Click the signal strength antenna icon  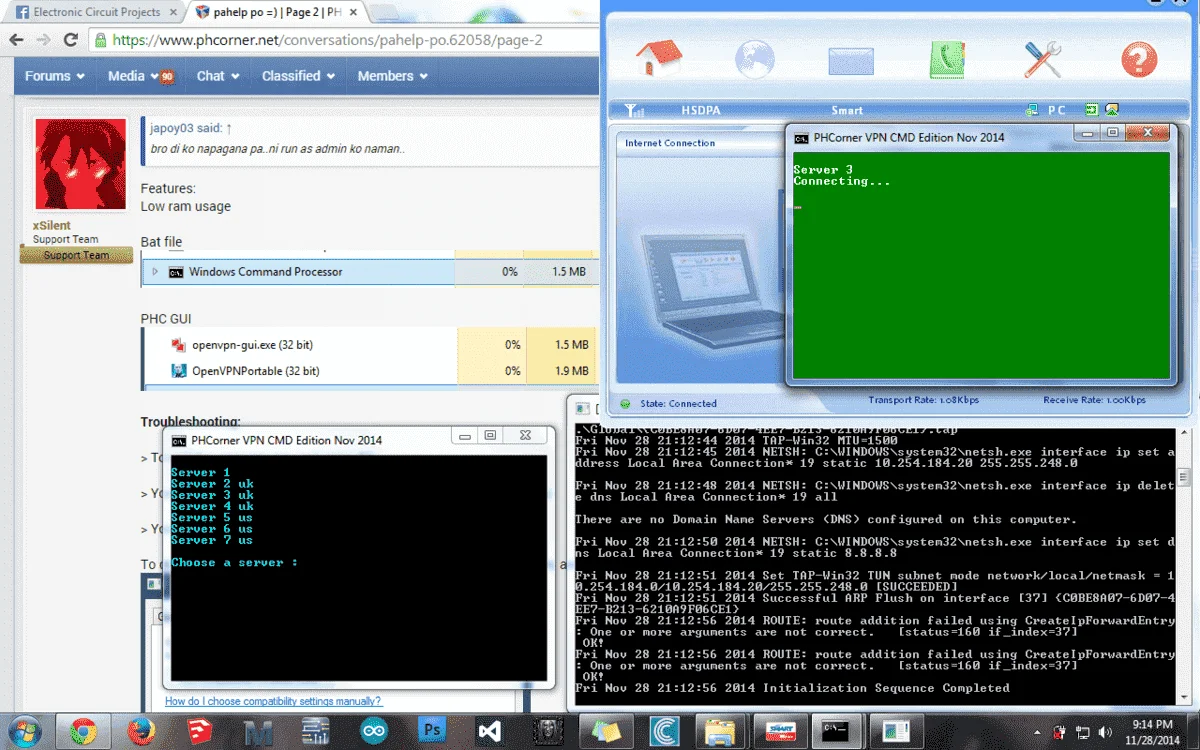click(x=634, y=110)
